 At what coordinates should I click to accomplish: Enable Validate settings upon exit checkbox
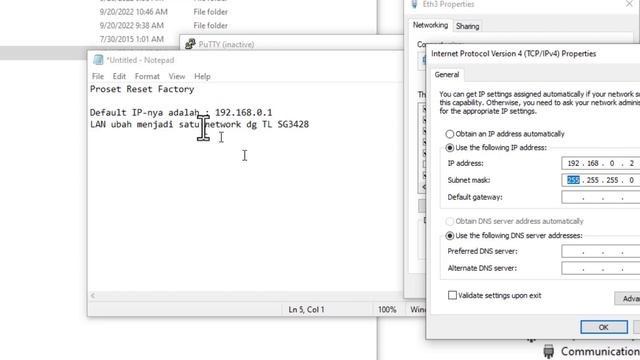pos(452,295)
